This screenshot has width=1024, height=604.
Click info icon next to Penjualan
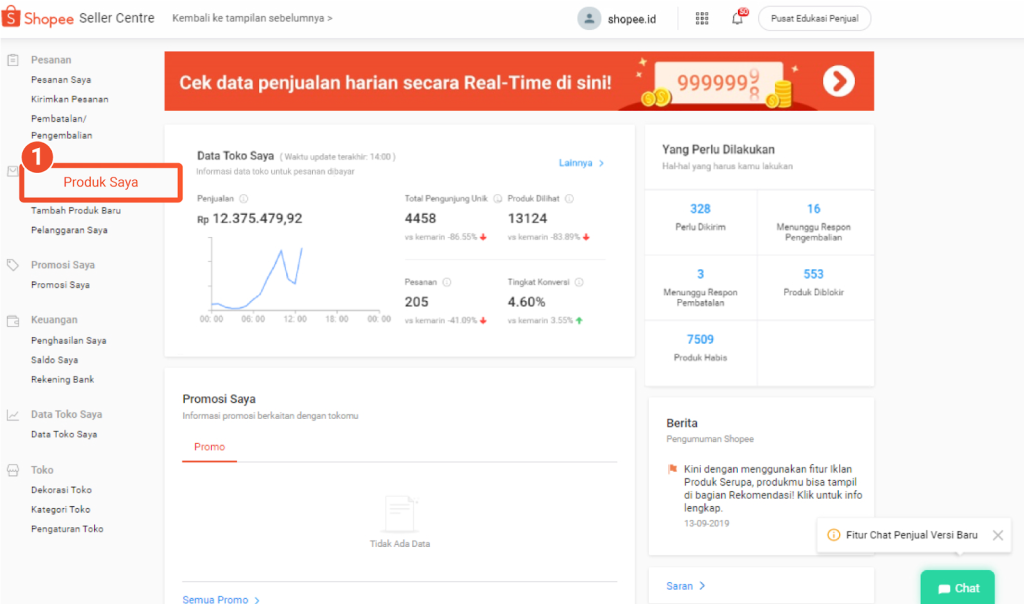pos(244,199)
